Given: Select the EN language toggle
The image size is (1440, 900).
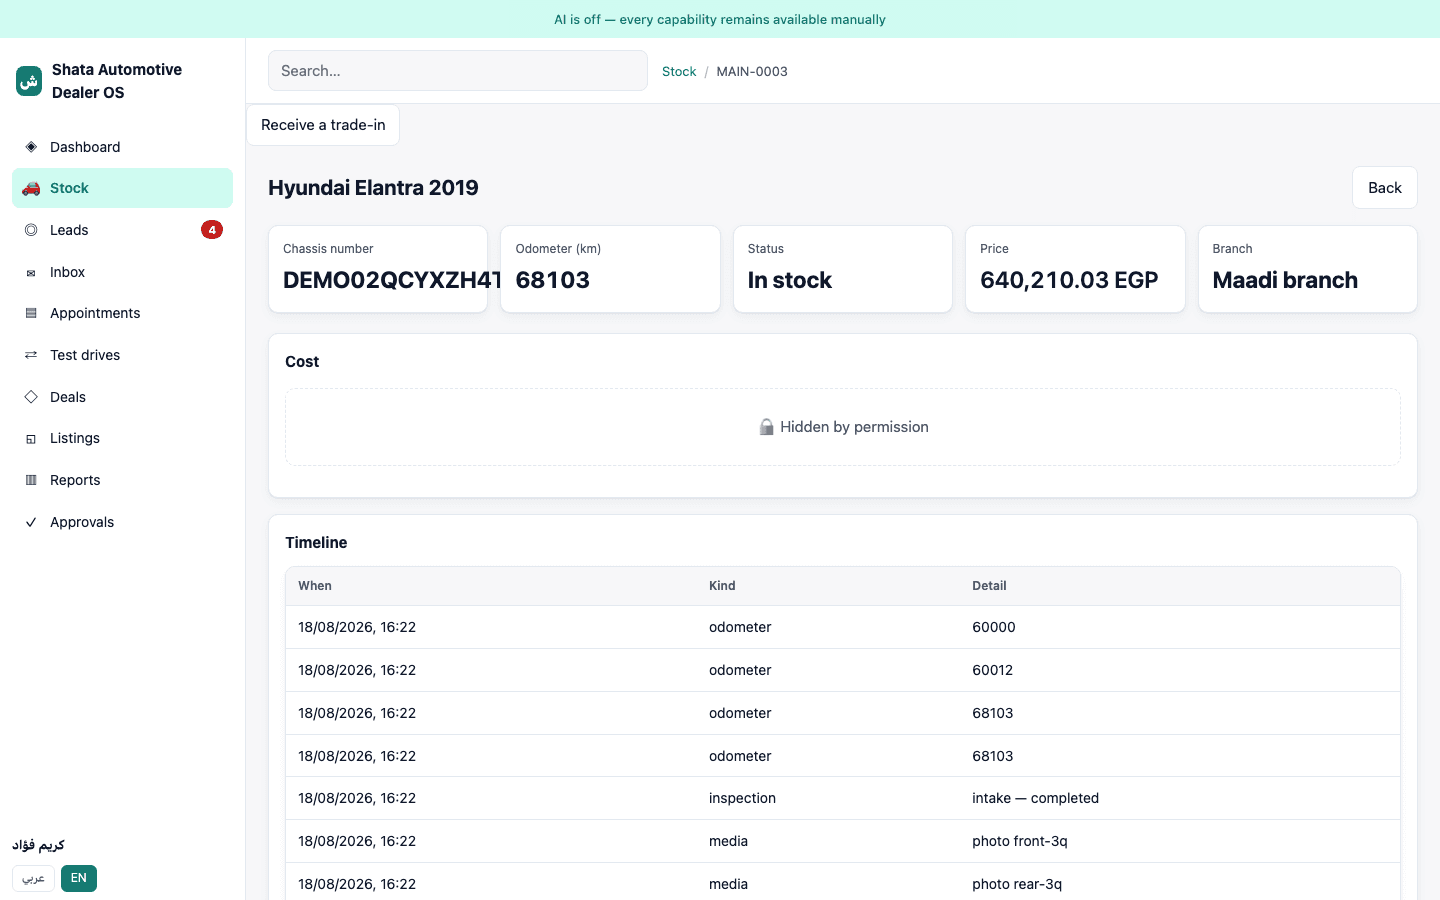Looking at the screenshot, I should point(79,878).
